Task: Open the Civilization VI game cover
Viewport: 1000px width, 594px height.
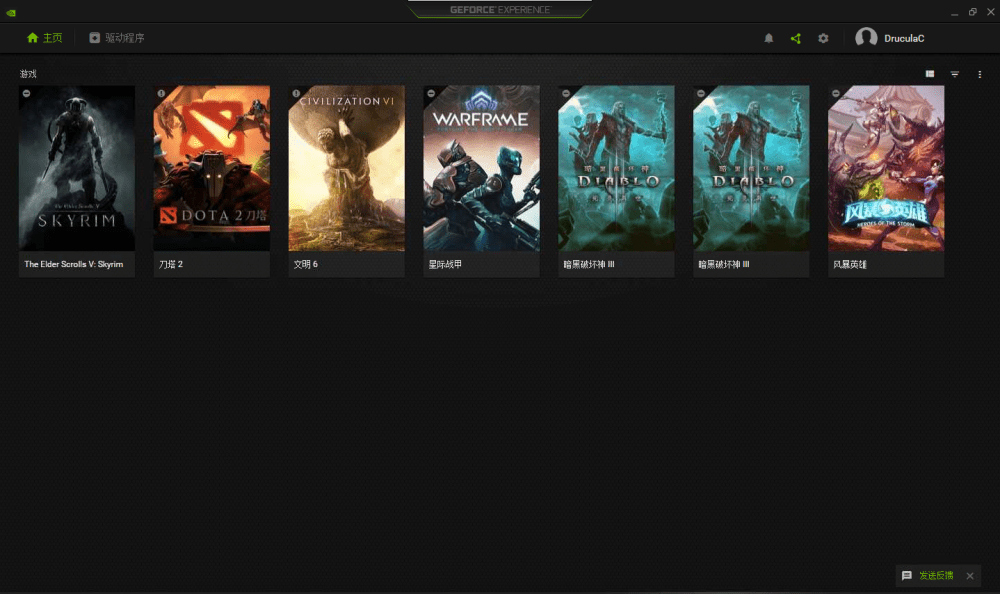Action: tap(346, 168)
